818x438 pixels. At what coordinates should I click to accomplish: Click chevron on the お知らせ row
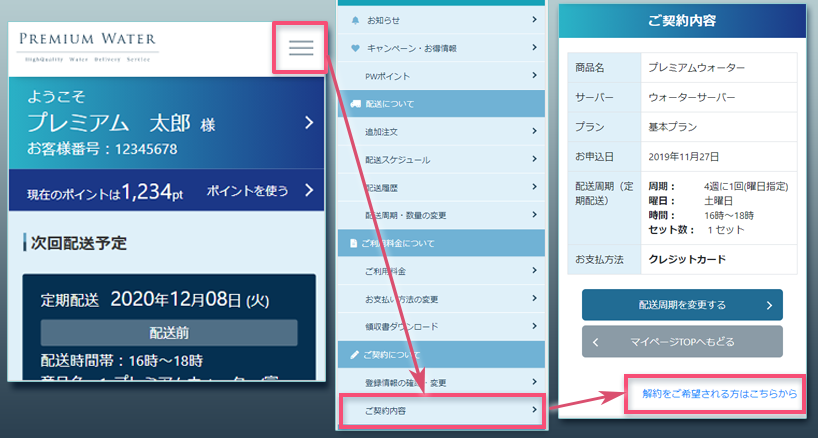[x=534, y=20]
